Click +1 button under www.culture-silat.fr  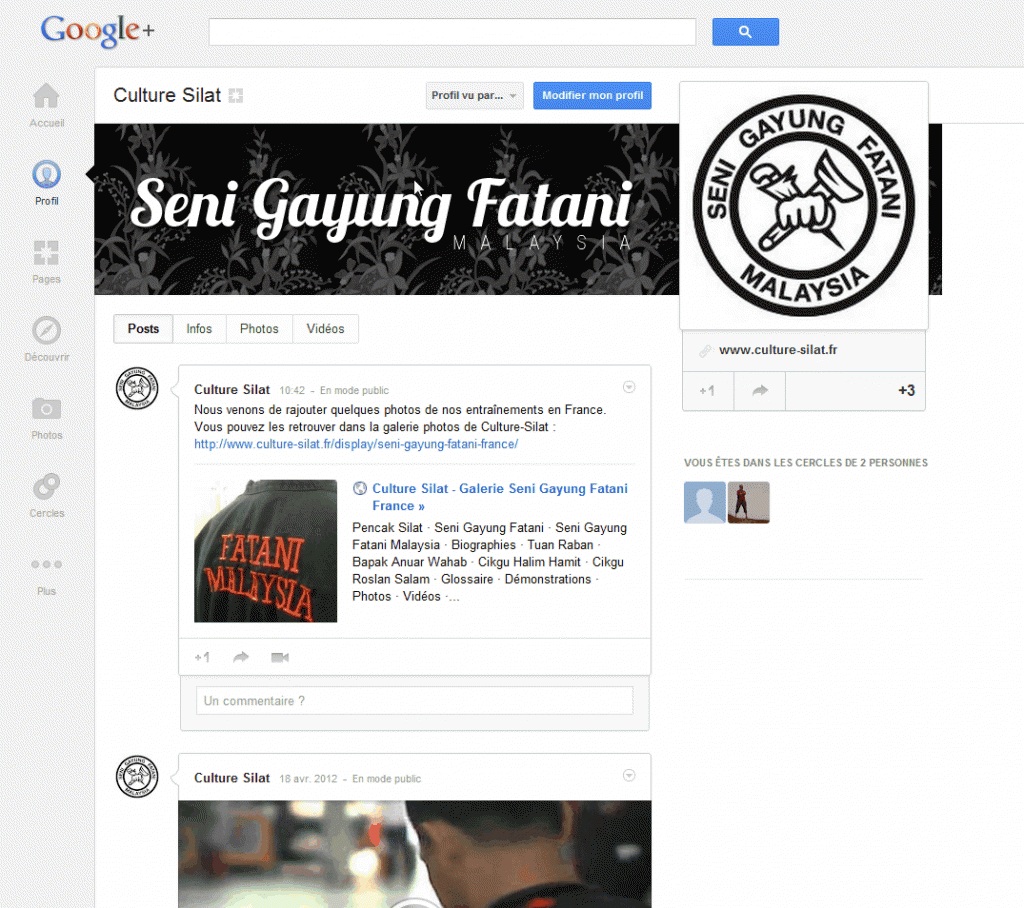coord(708,391)
